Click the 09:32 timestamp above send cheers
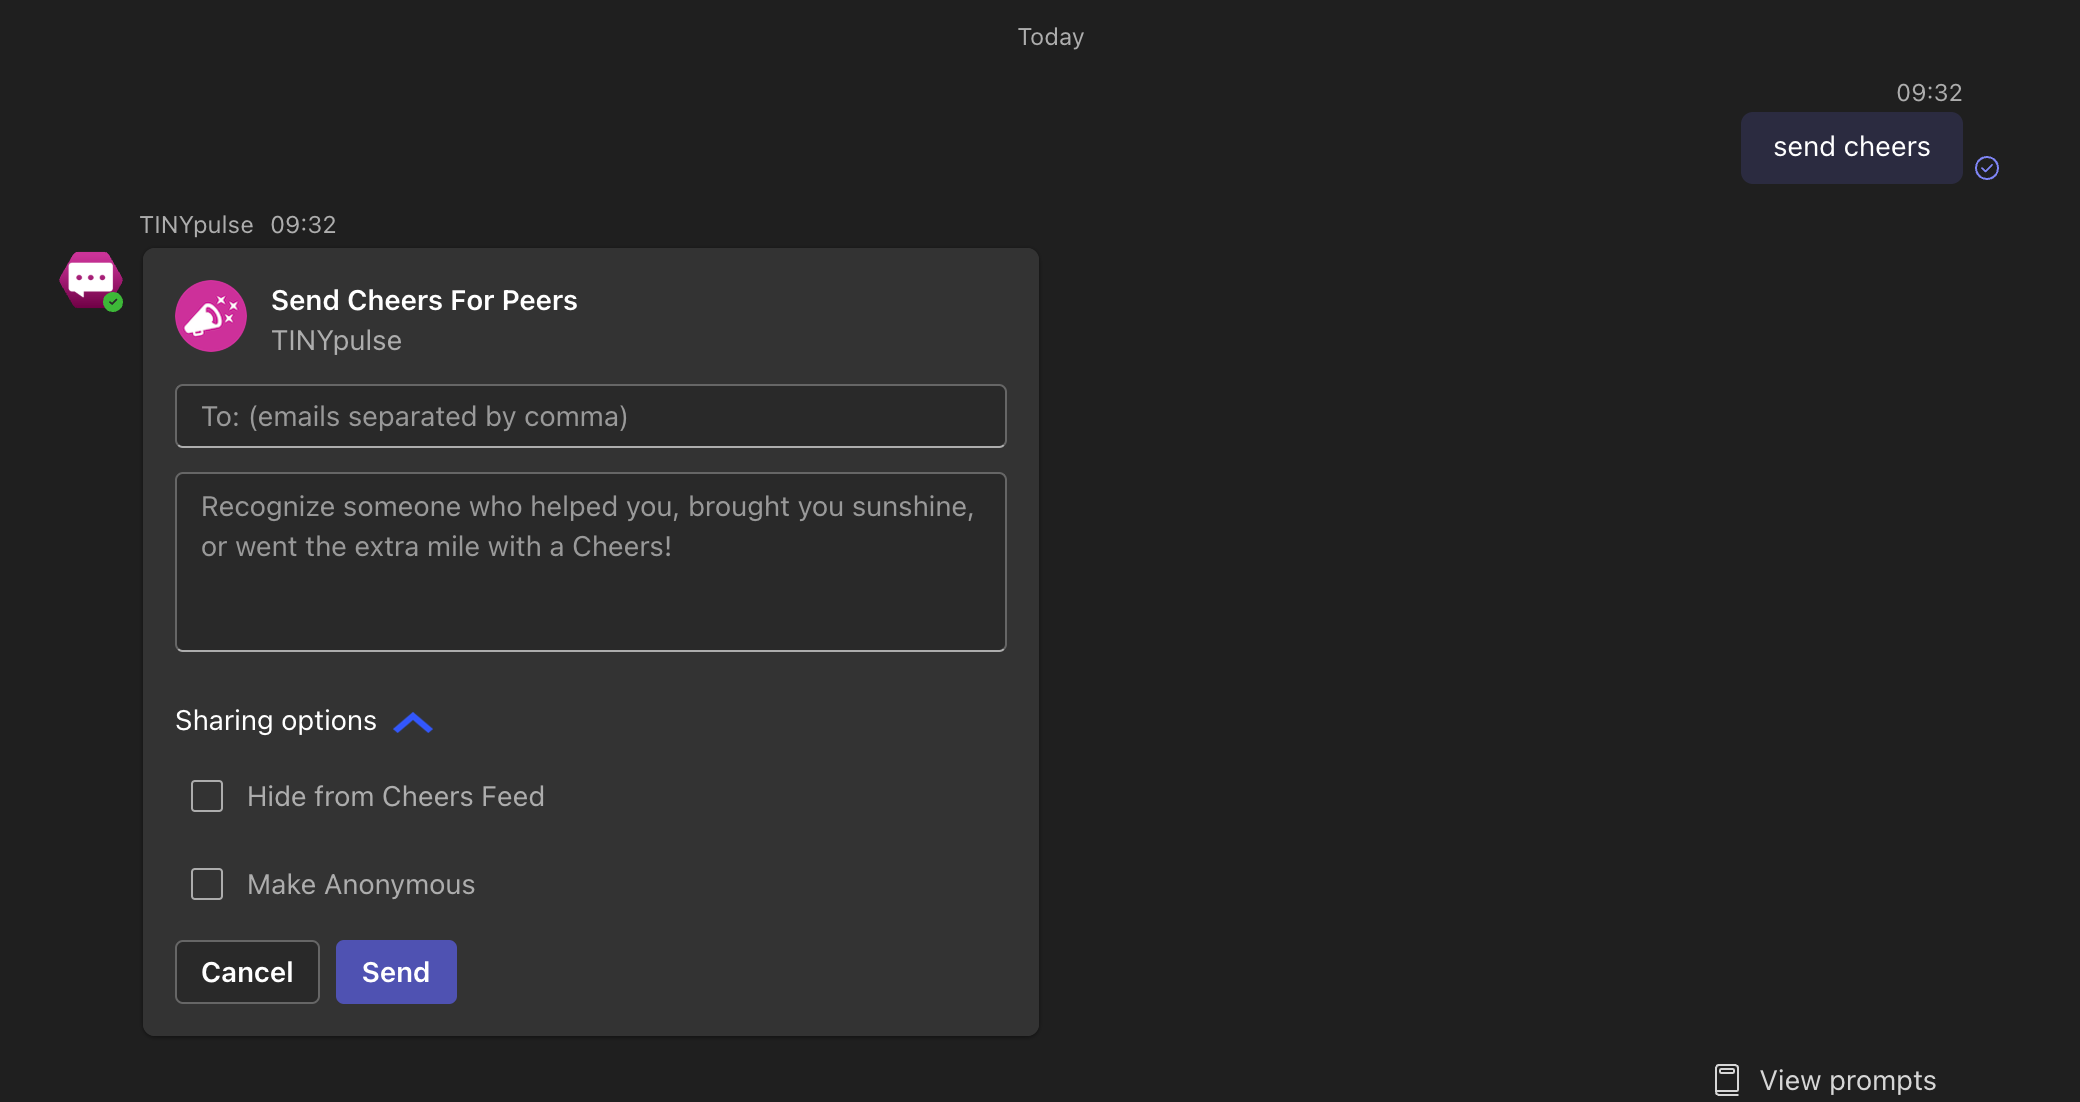The height and width of the screenshot is (1102, 2080). (x=1929, y=92)
